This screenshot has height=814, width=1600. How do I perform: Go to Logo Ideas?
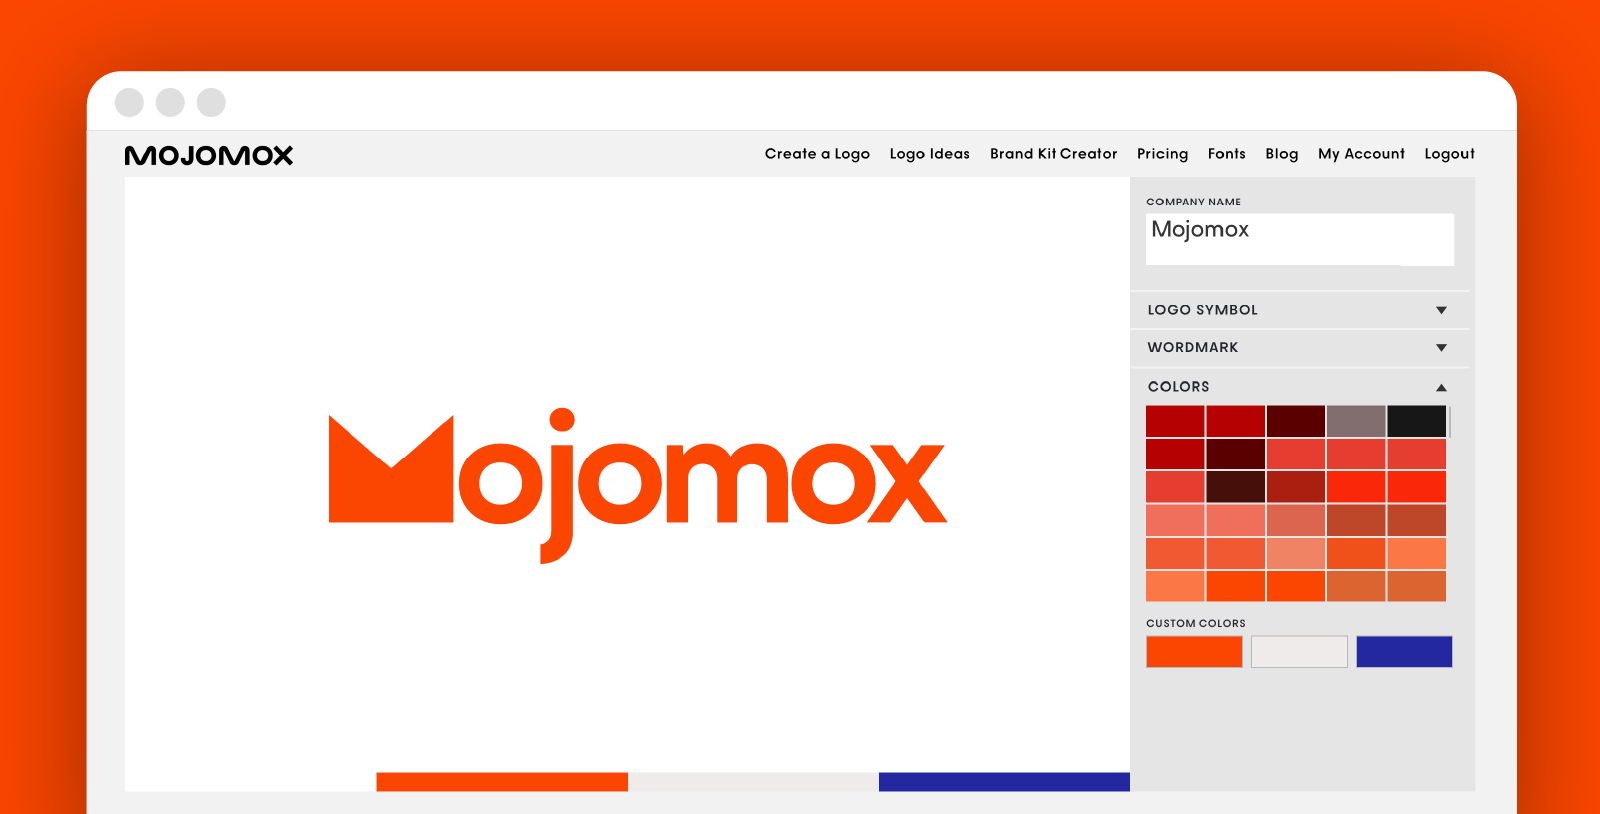[x=930, y=154]
